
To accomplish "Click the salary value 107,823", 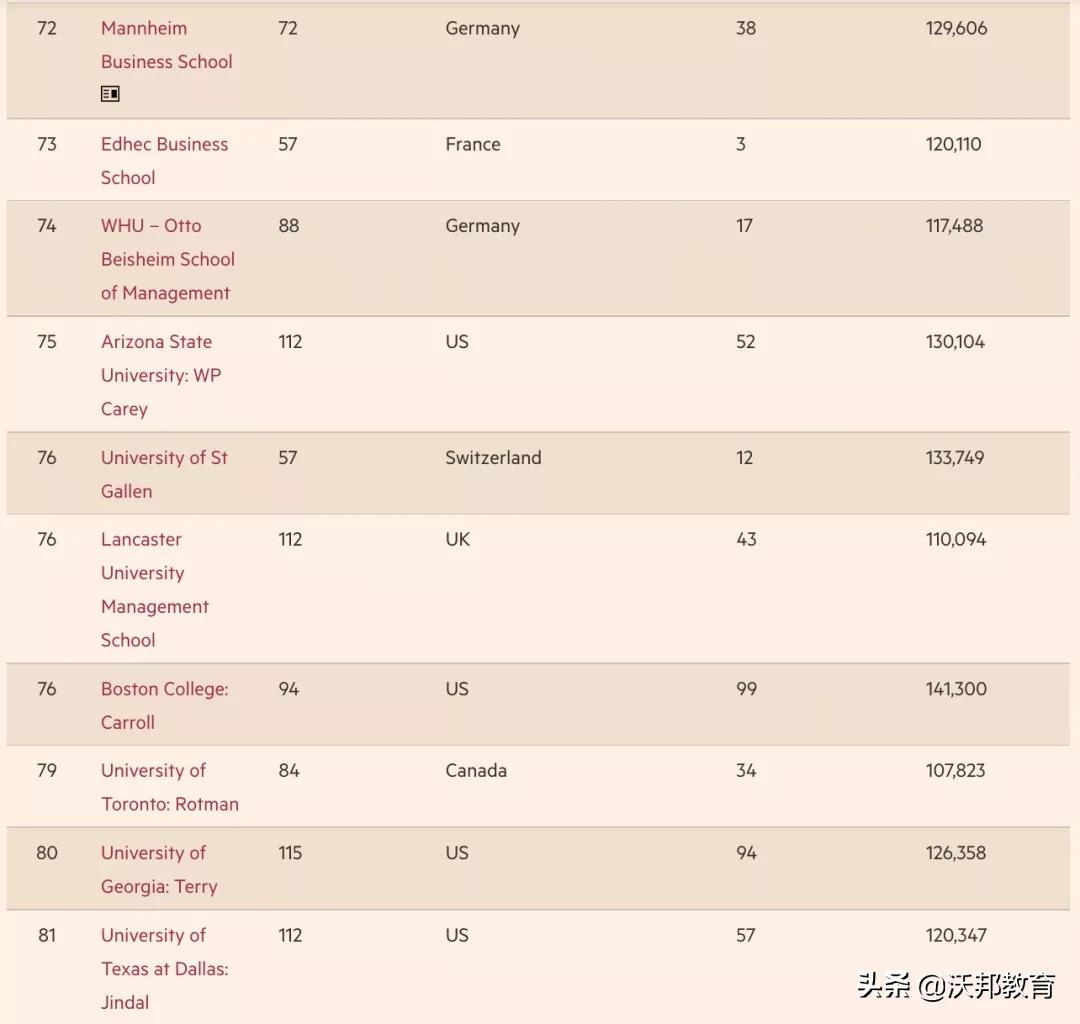I will [955, 771].
